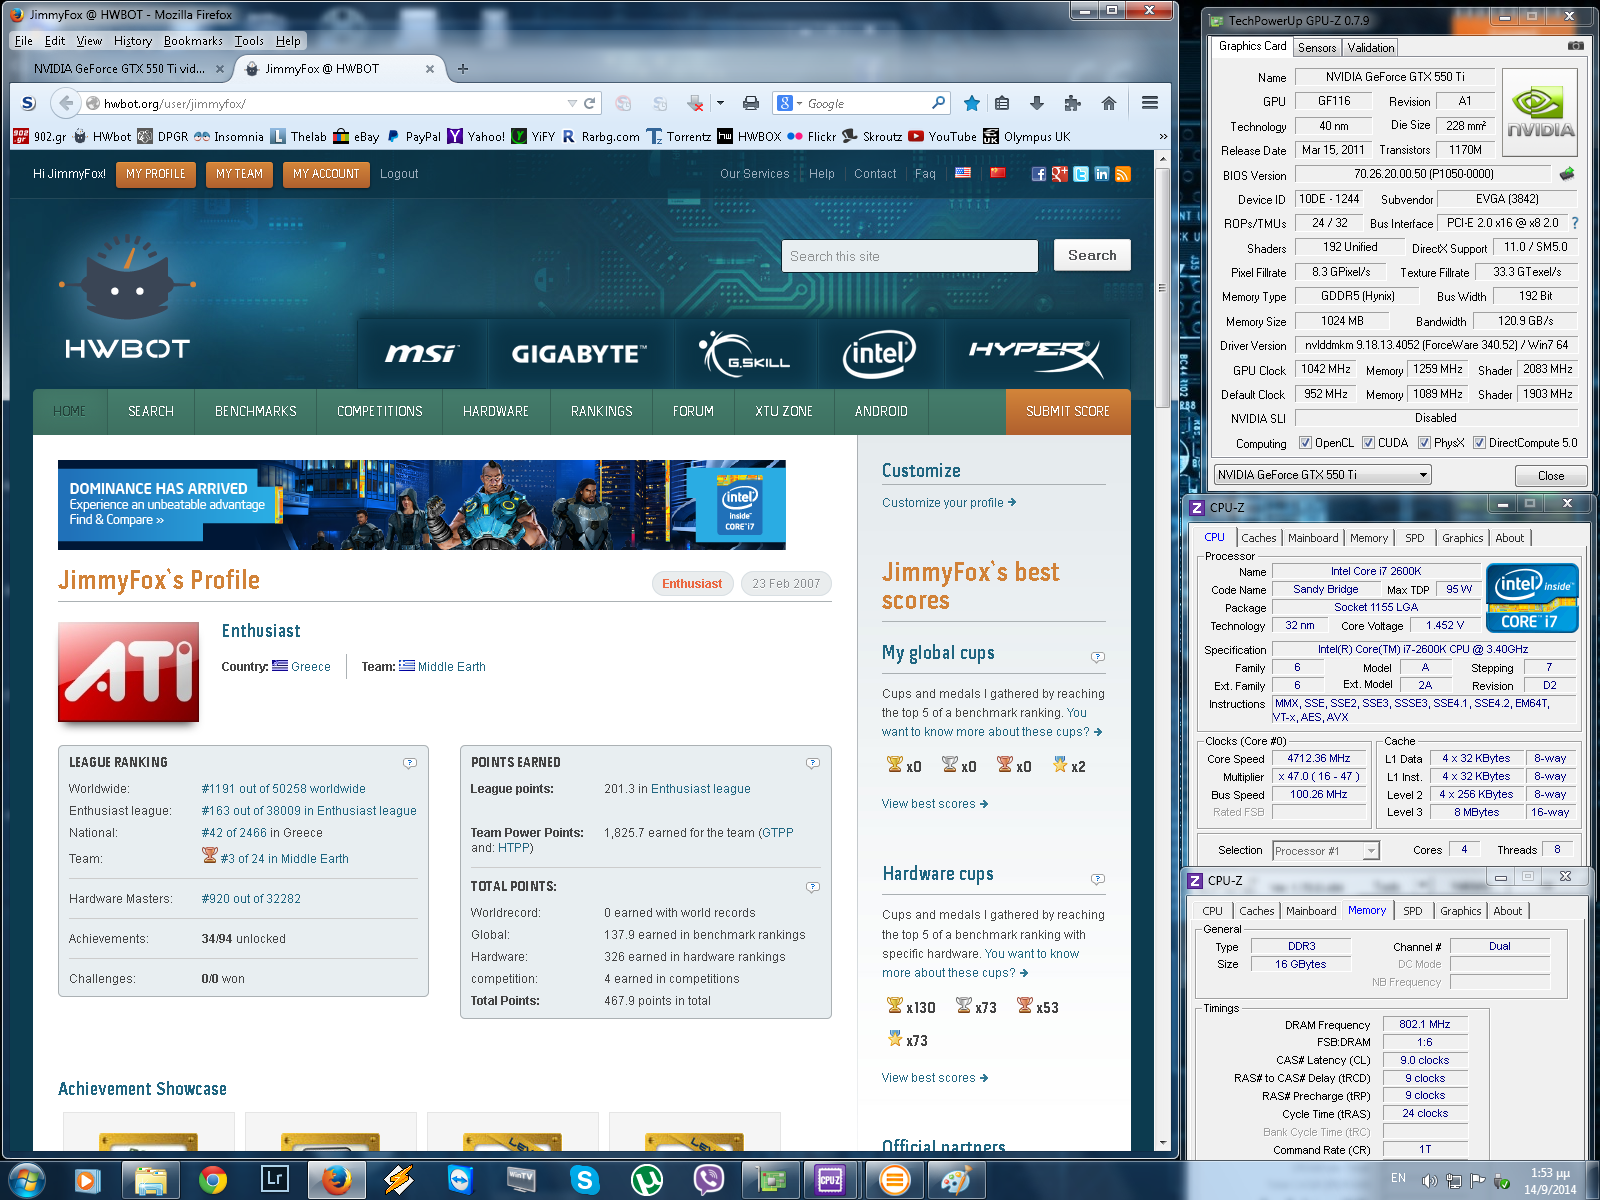The image size is (1600, 1200).
Task: Click the SUBMIT SCORE button
Action: [1068, 411]
